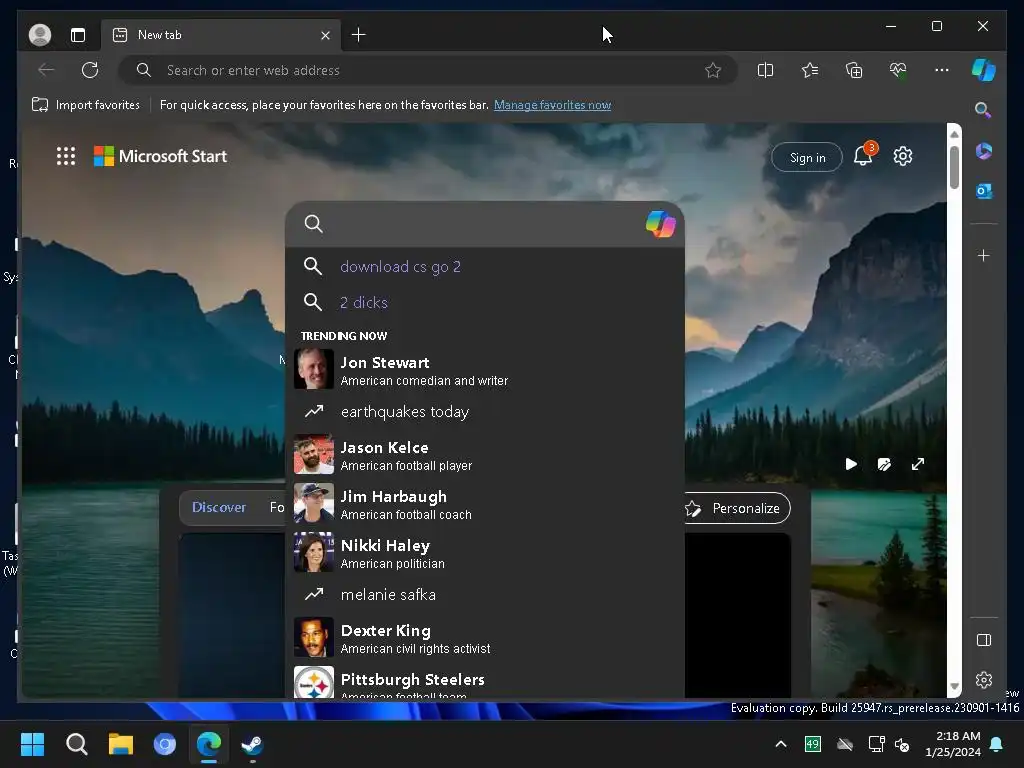Click the edit background icon
The image size is (1024, 768).
pos(884,464)
